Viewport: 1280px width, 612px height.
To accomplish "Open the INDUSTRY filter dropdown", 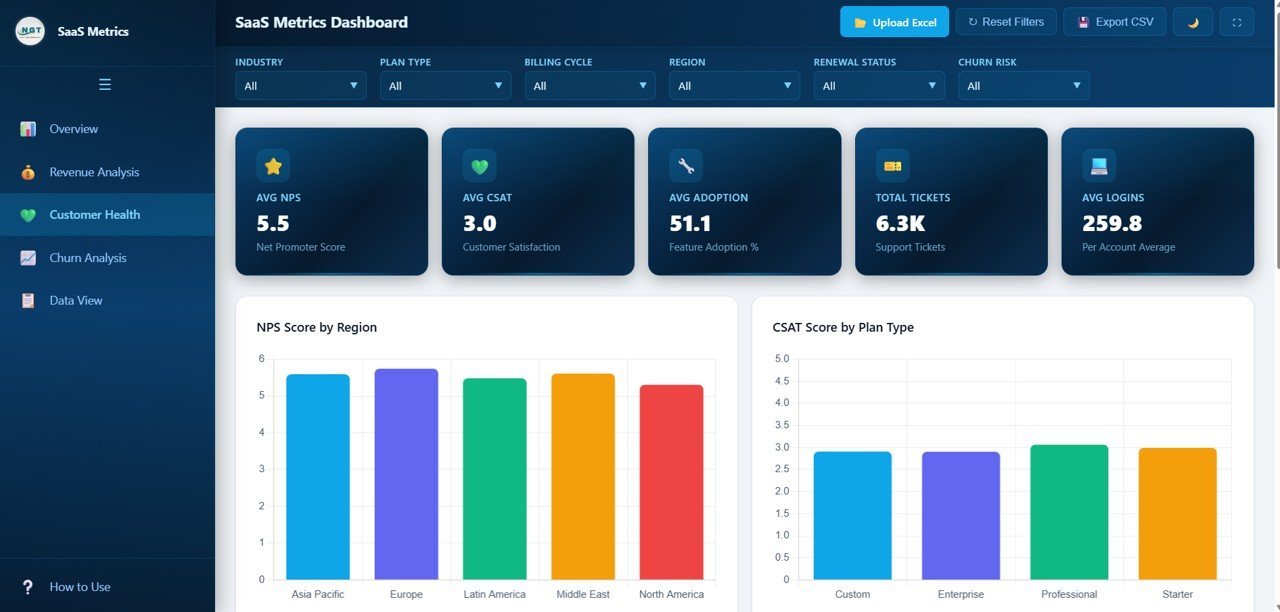I will (x=300, y=85).
